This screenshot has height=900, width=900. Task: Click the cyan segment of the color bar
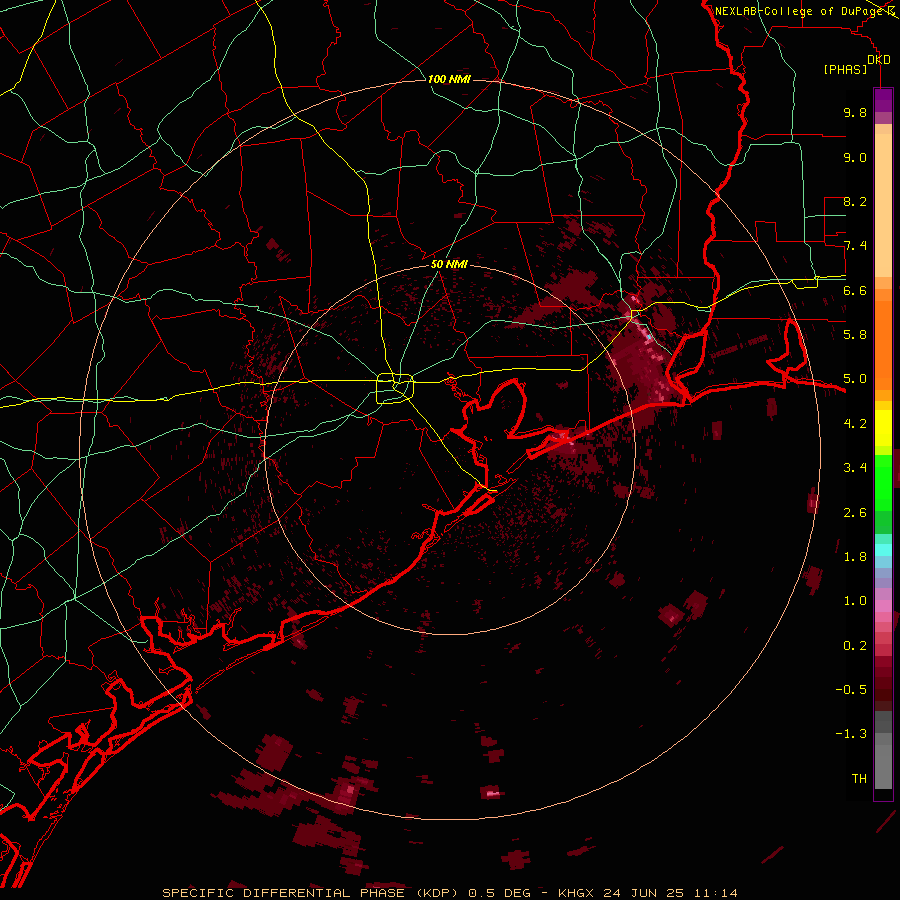[883, 549]
